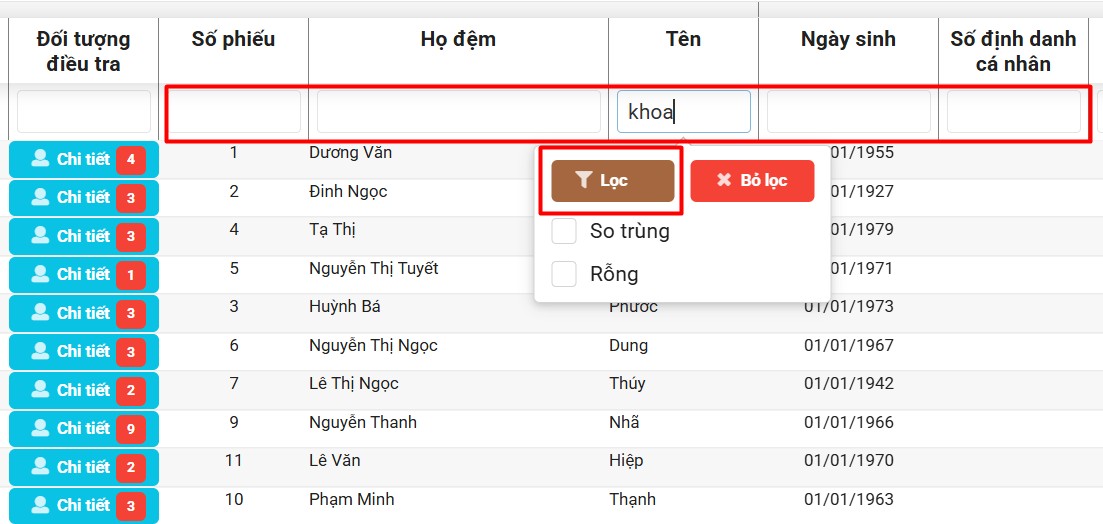The width and height of the screenshot is (1103, 524).
Task: Focus the Số phiếu filter input
Action: click(234, 112)
